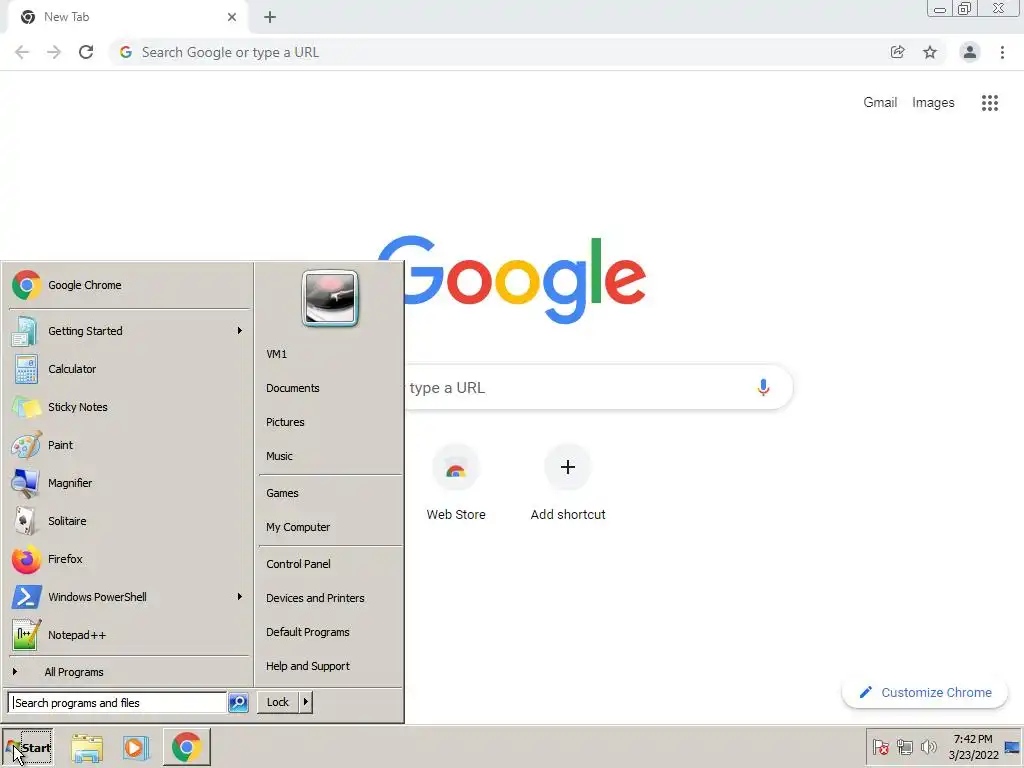Expand Windows PowerShell jump list arrow
This screenshot has width=1024, height=768.
pos(240,596)
